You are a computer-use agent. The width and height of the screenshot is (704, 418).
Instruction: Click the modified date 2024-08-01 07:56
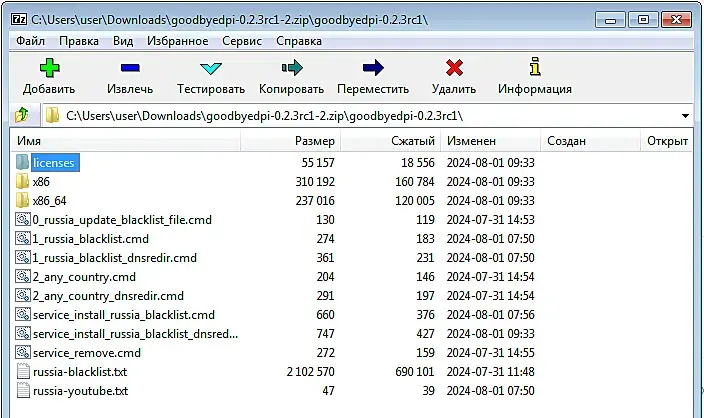pyautogui.click(x=490, y=315)
